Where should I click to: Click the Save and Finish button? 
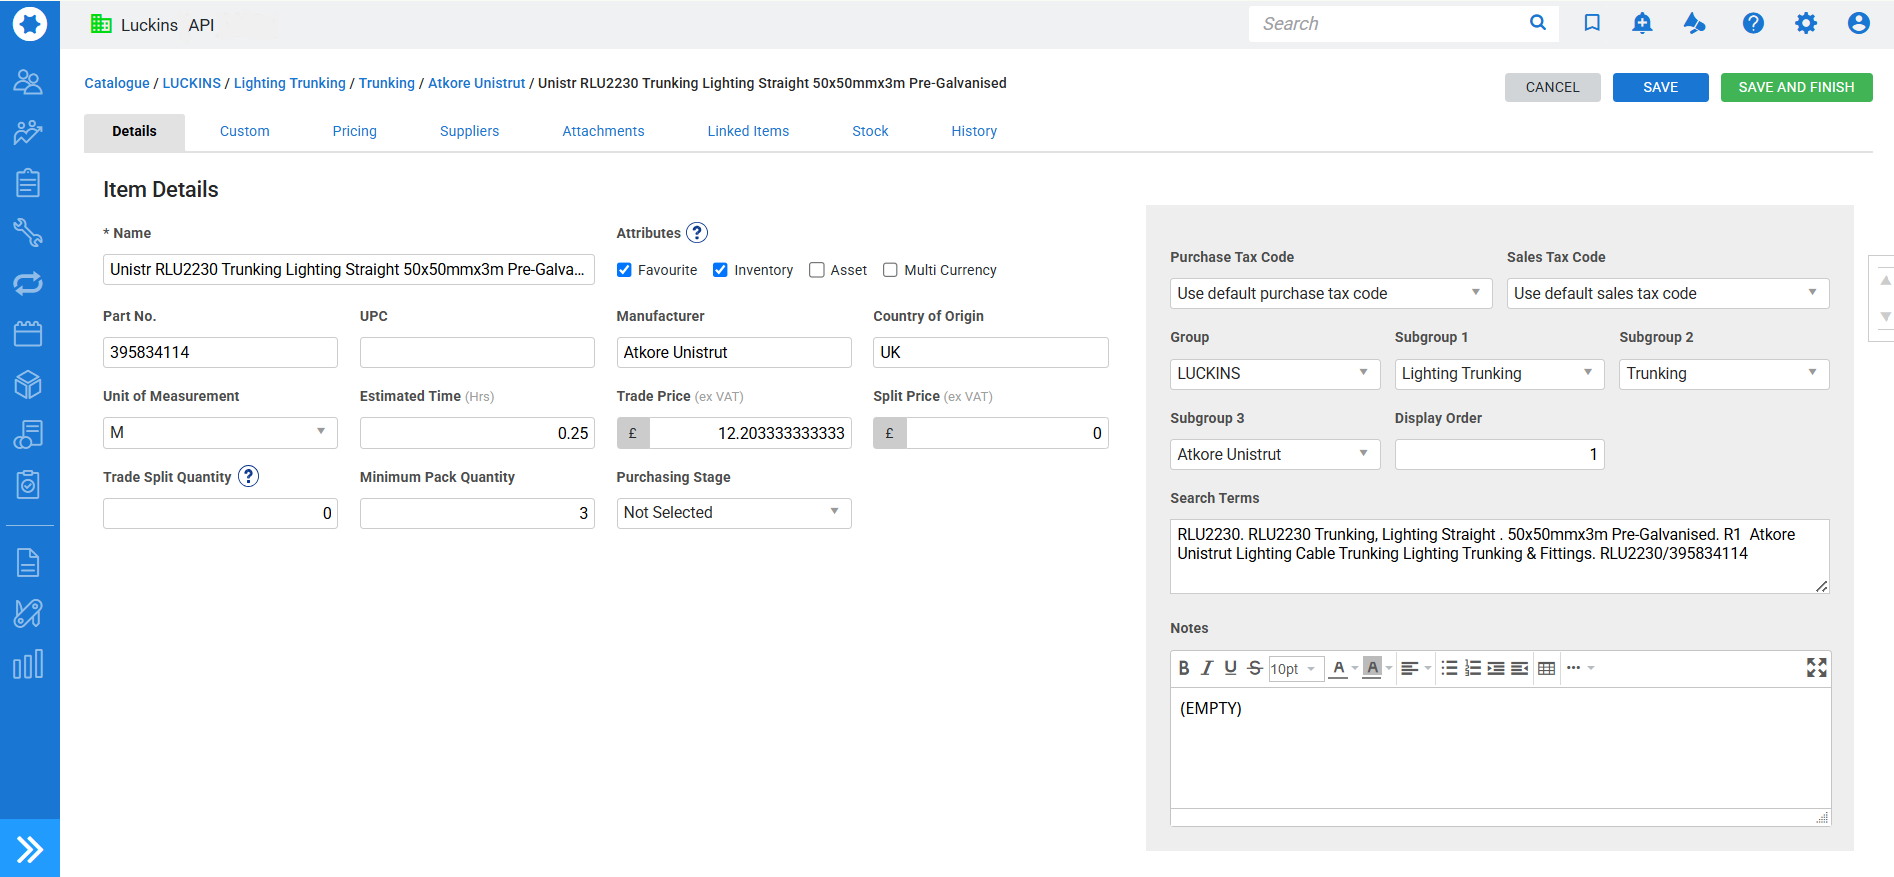point(1795,87)
